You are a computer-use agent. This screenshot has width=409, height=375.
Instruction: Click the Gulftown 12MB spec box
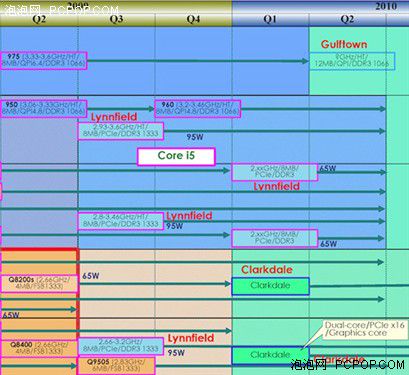(352, 61)
